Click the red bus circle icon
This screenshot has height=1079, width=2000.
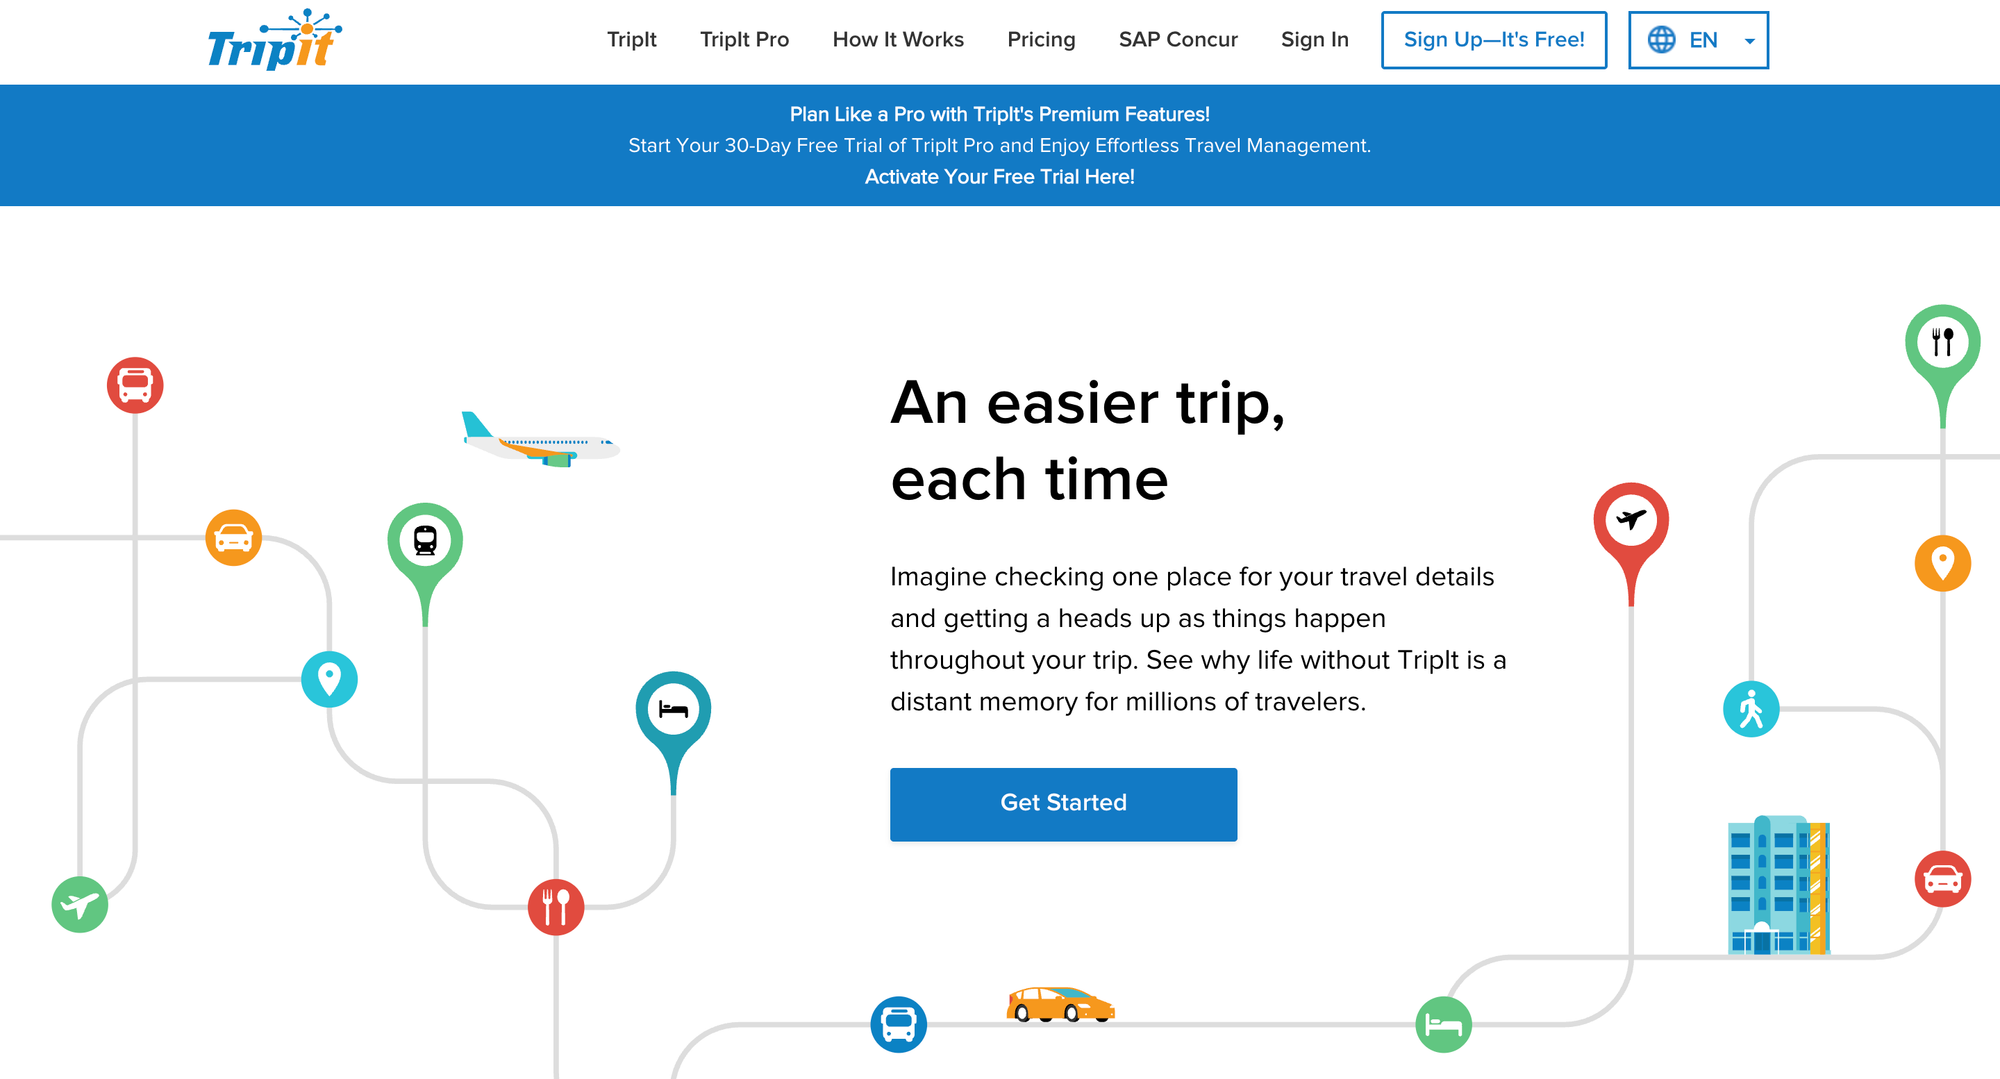135,385
